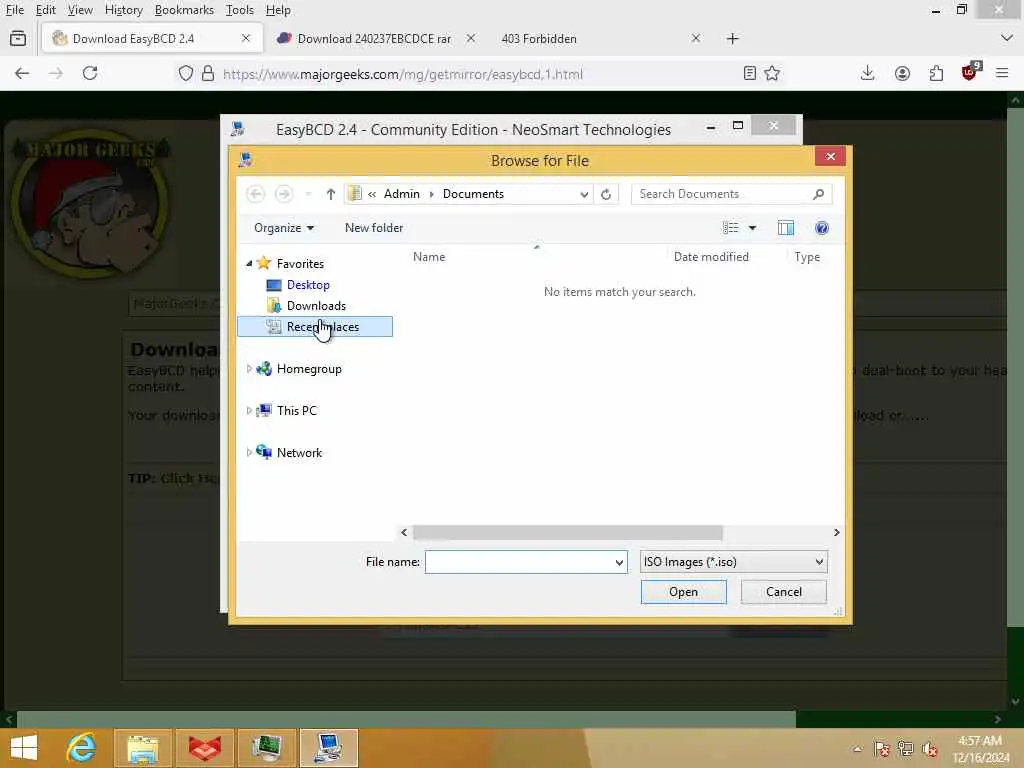This screenshot has height=768, width=1024.
Task: Click the Firefox downloads icon
Action: [867, 73]
